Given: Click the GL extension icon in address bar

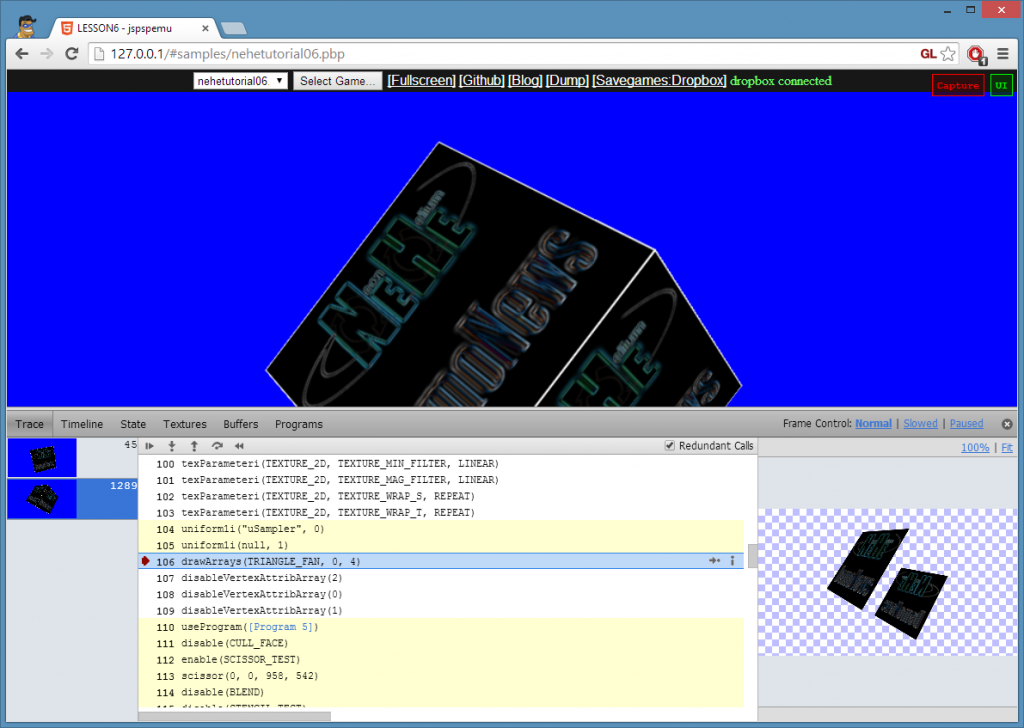Looking at the screenshot, I should [x=928, y=54].
